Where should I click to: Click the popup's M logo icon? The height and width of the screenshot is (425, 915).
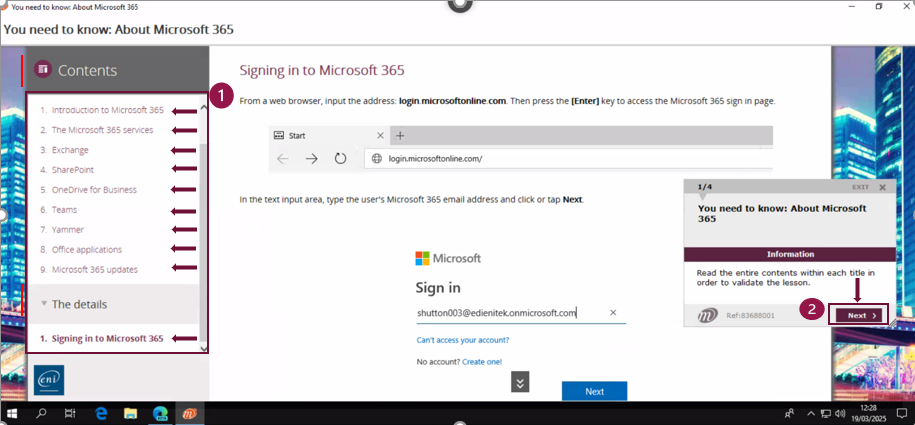pos(707,315)
